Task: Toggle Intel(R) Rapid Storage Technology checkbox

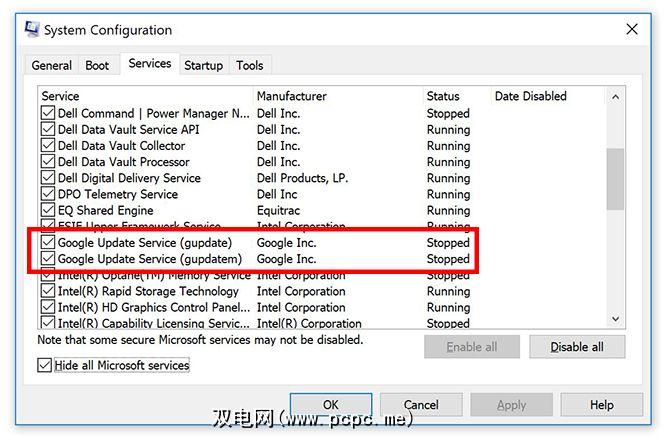Action: (x=48, y=291)
